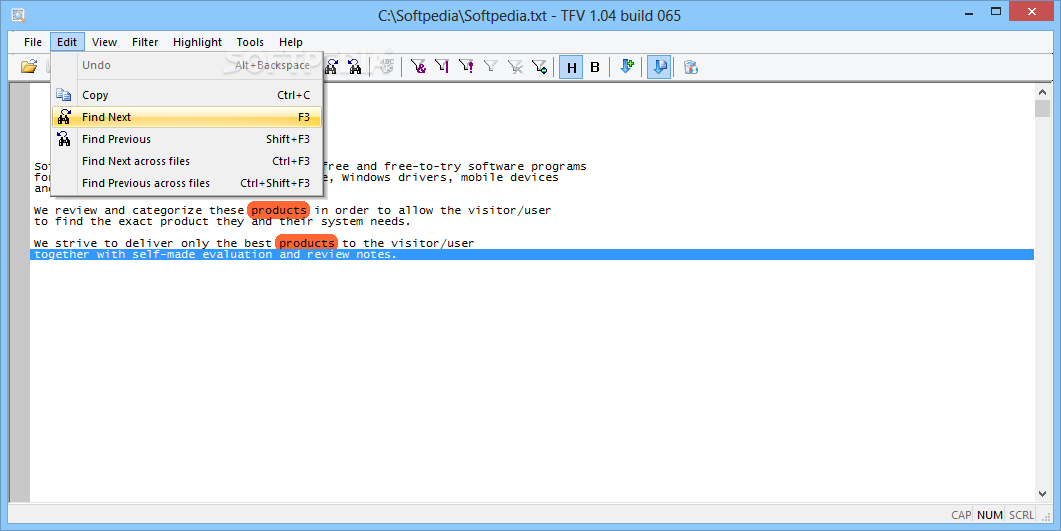Click the plain gray funnel filter icon
This screenshot has height=531, width=1061.
(491, 66)
